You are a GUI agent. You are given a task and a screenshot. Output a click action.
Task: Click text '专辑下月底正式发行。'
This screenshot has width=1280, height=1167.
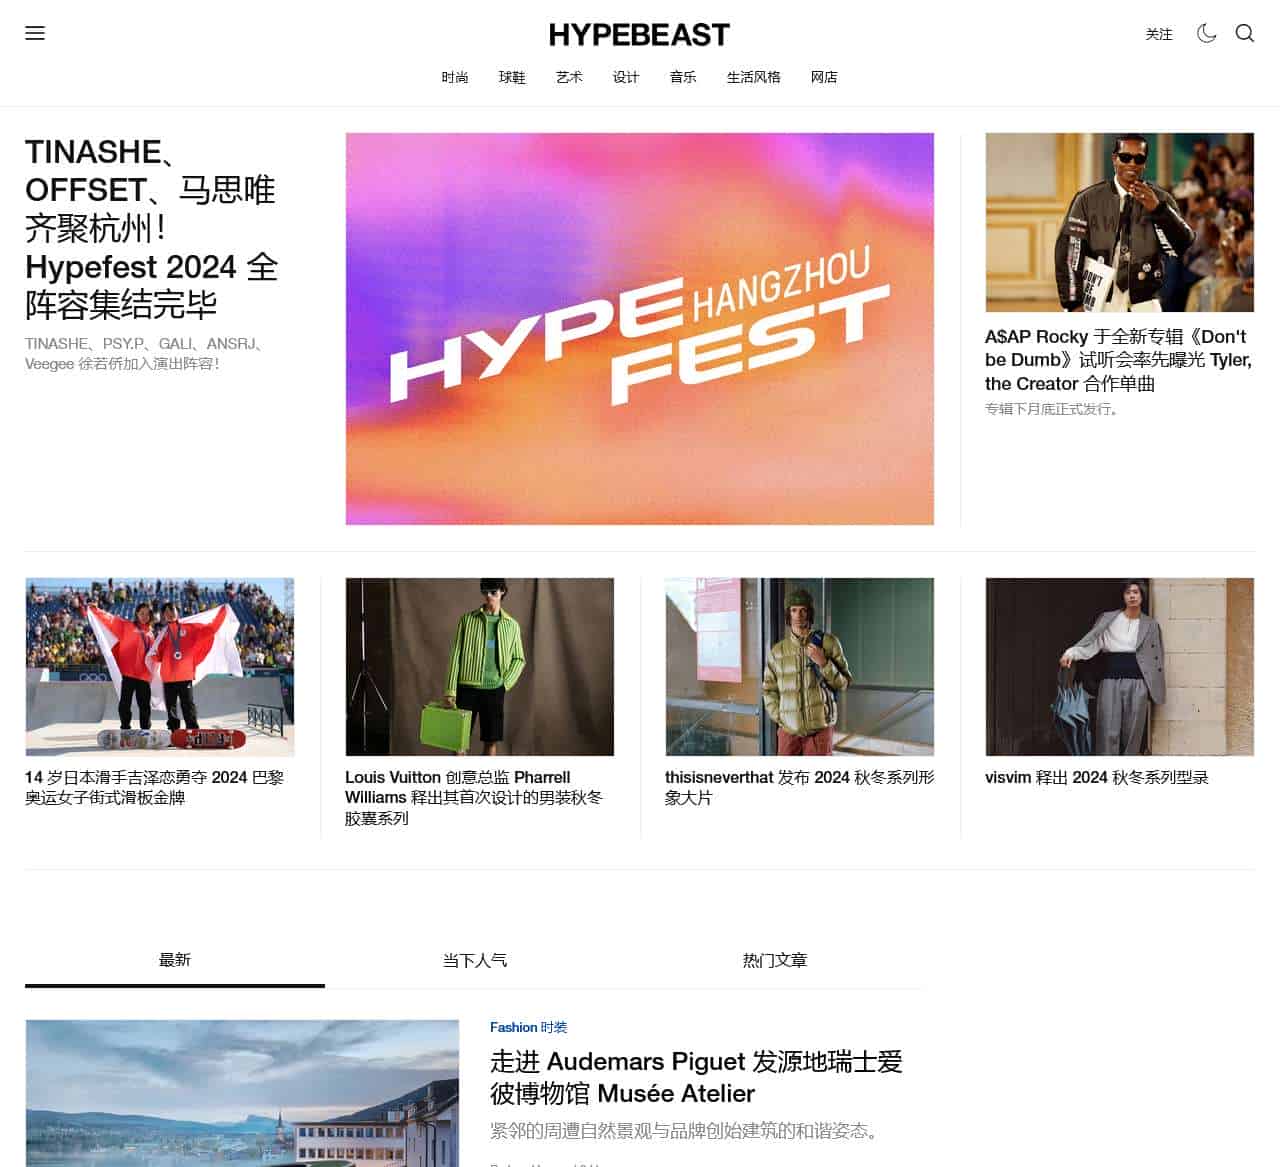(1054, 408)
